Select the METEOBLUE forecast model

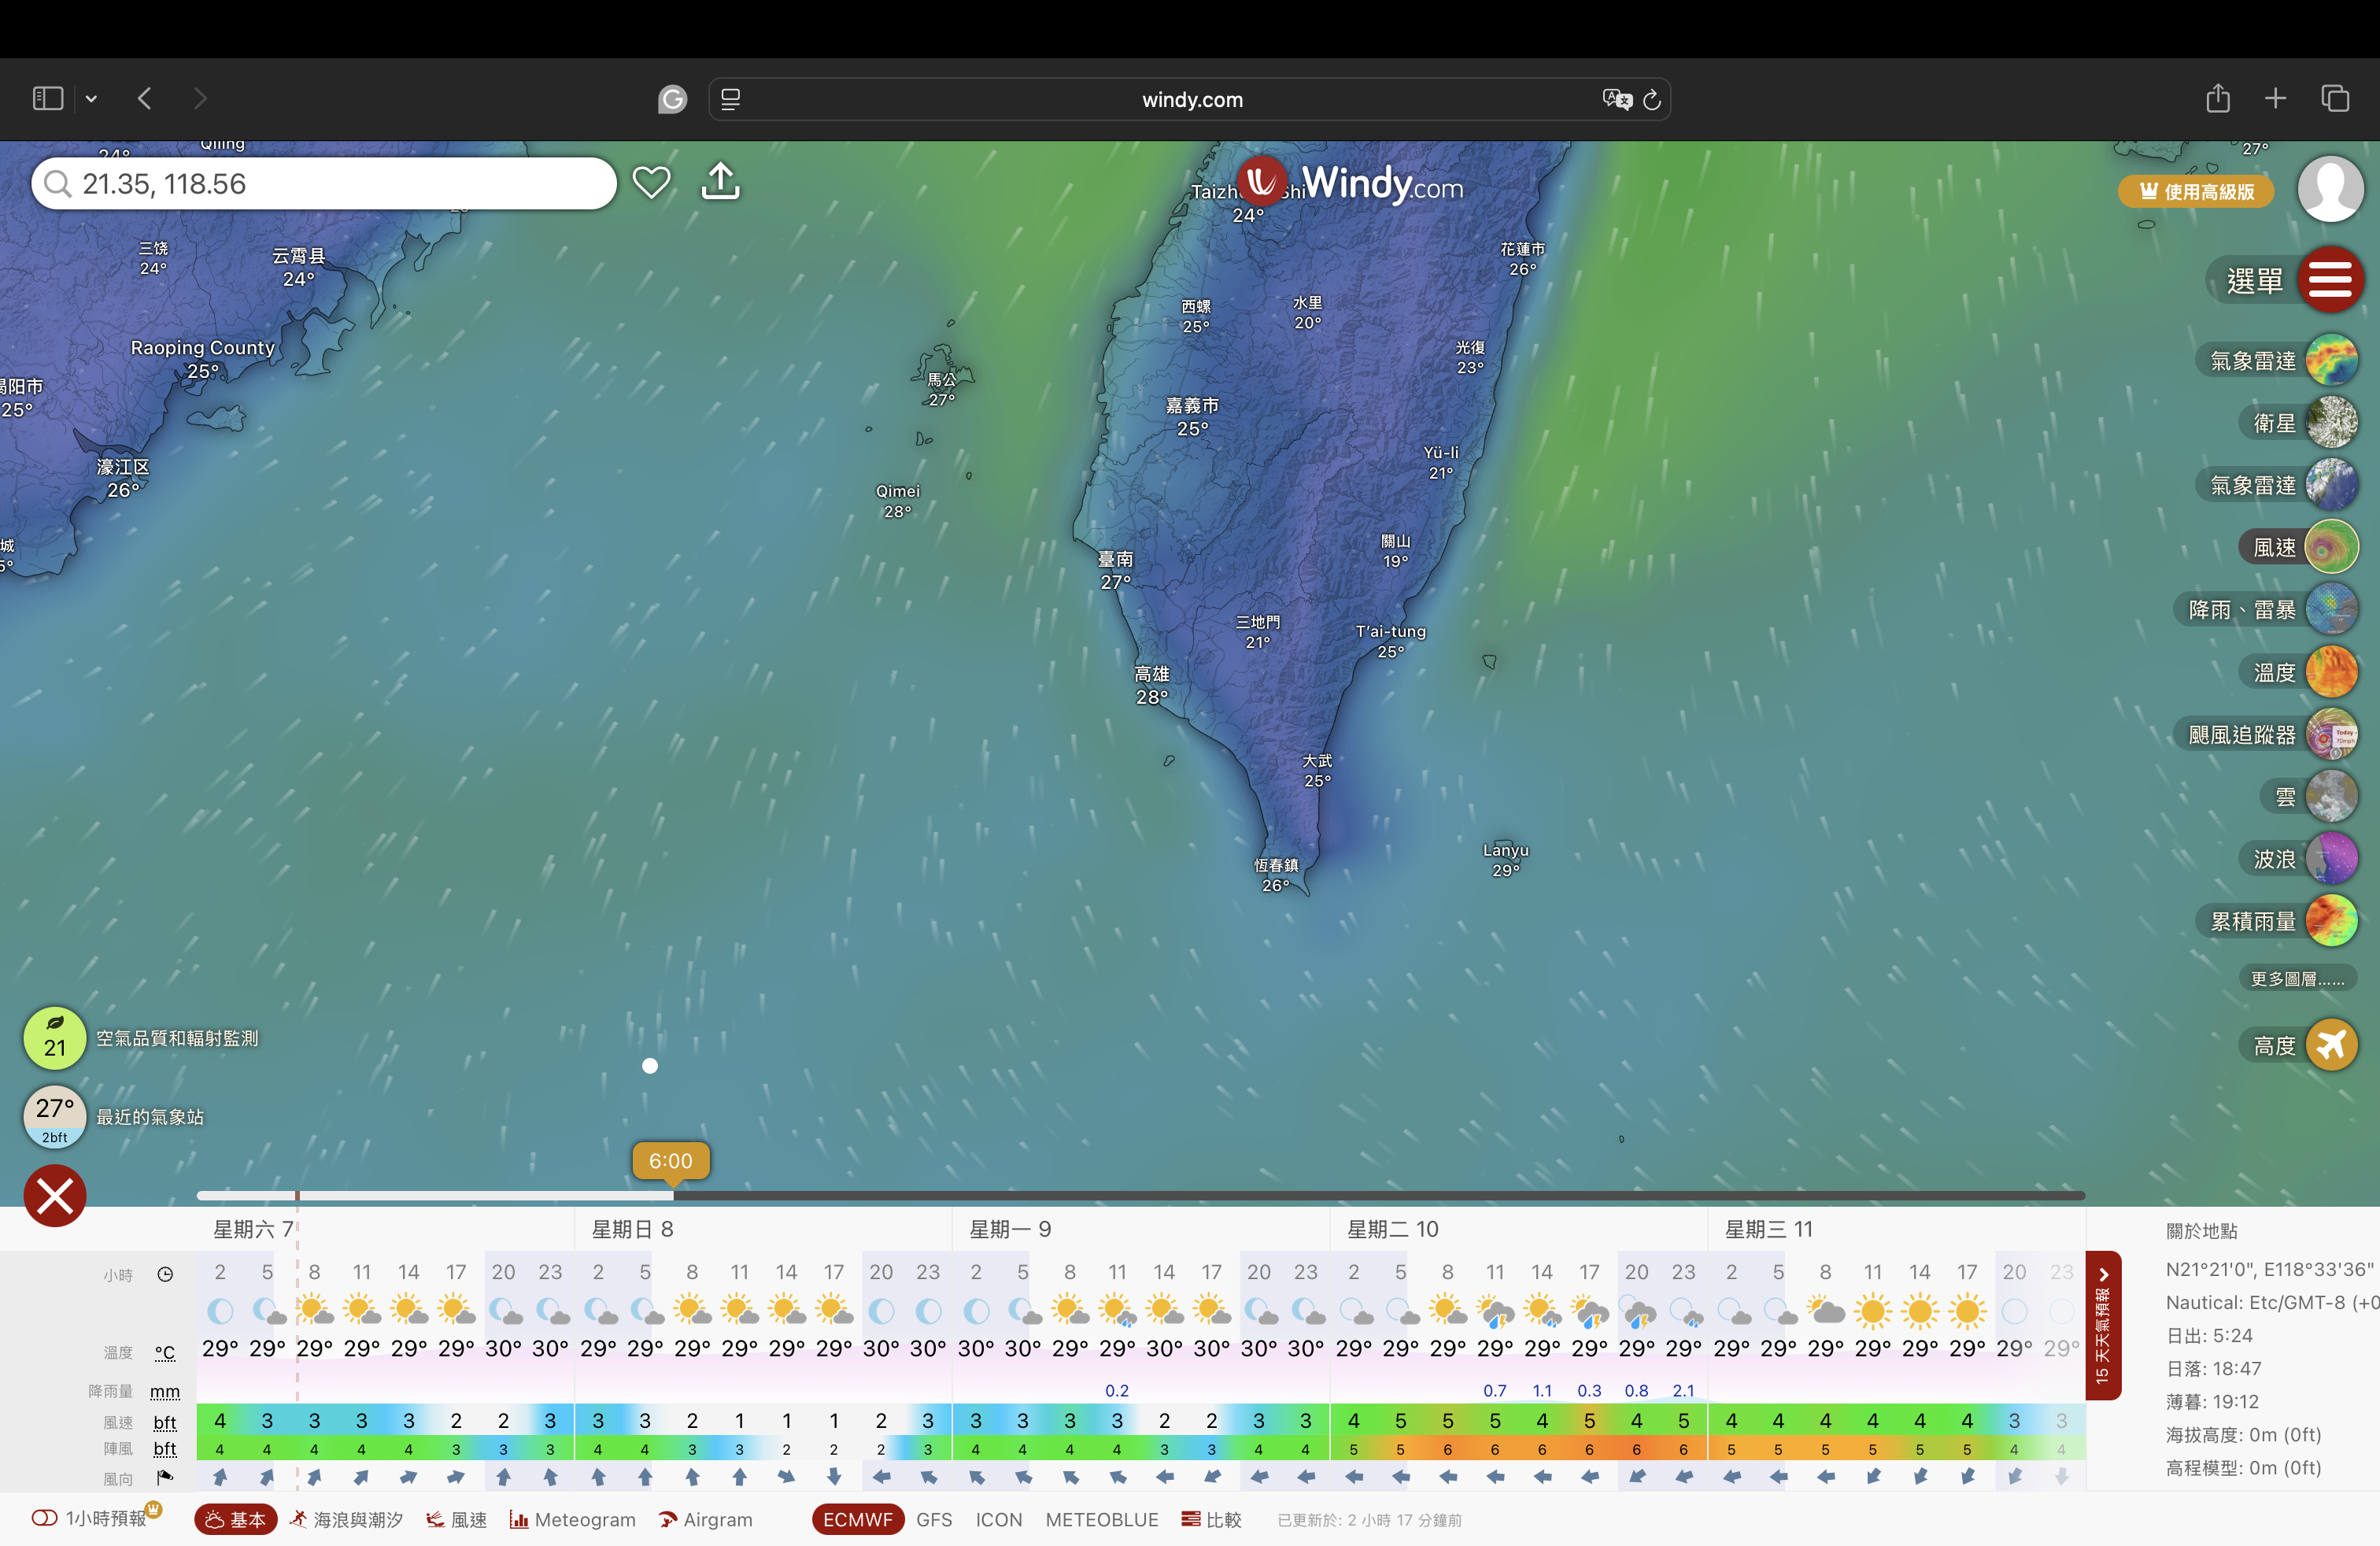[x=1102, y=1519]
